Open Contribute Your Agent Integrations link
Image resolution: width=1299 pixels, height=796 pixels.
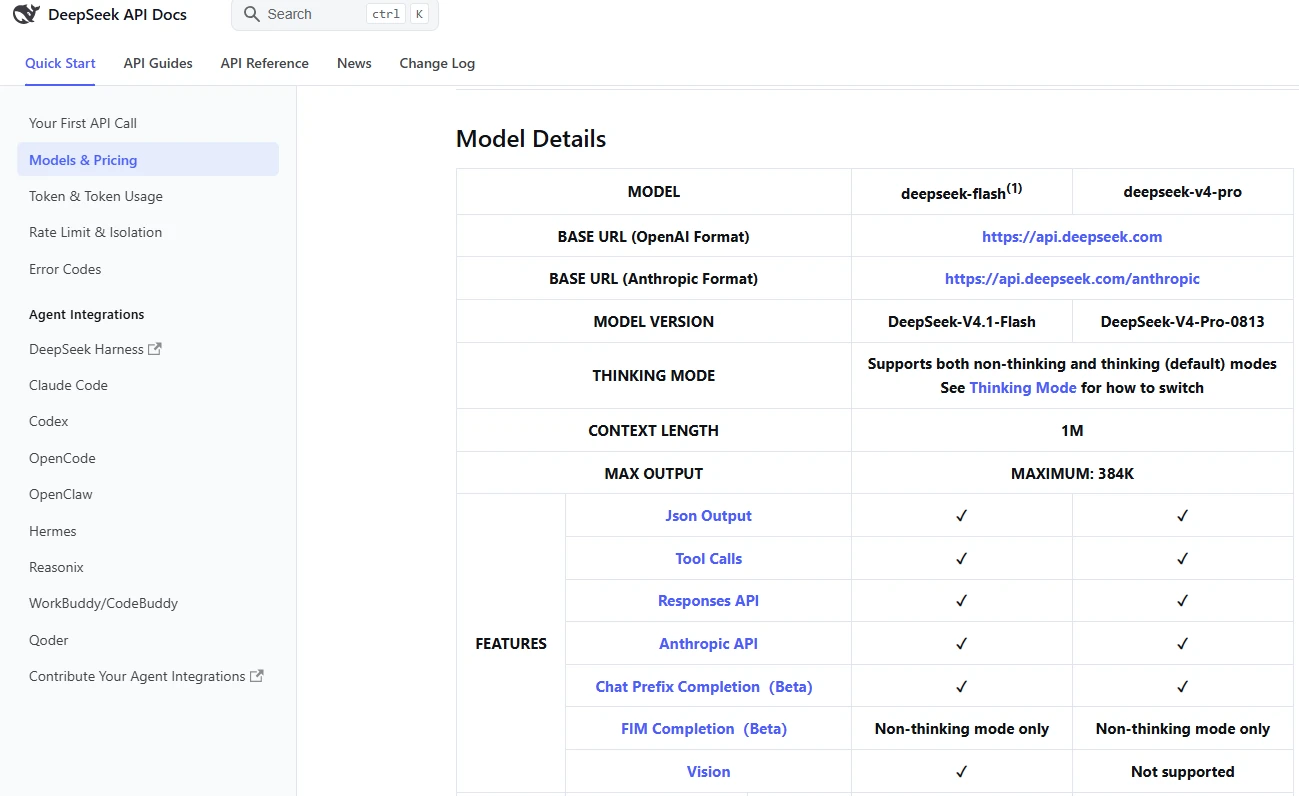[x=137, y=676]
